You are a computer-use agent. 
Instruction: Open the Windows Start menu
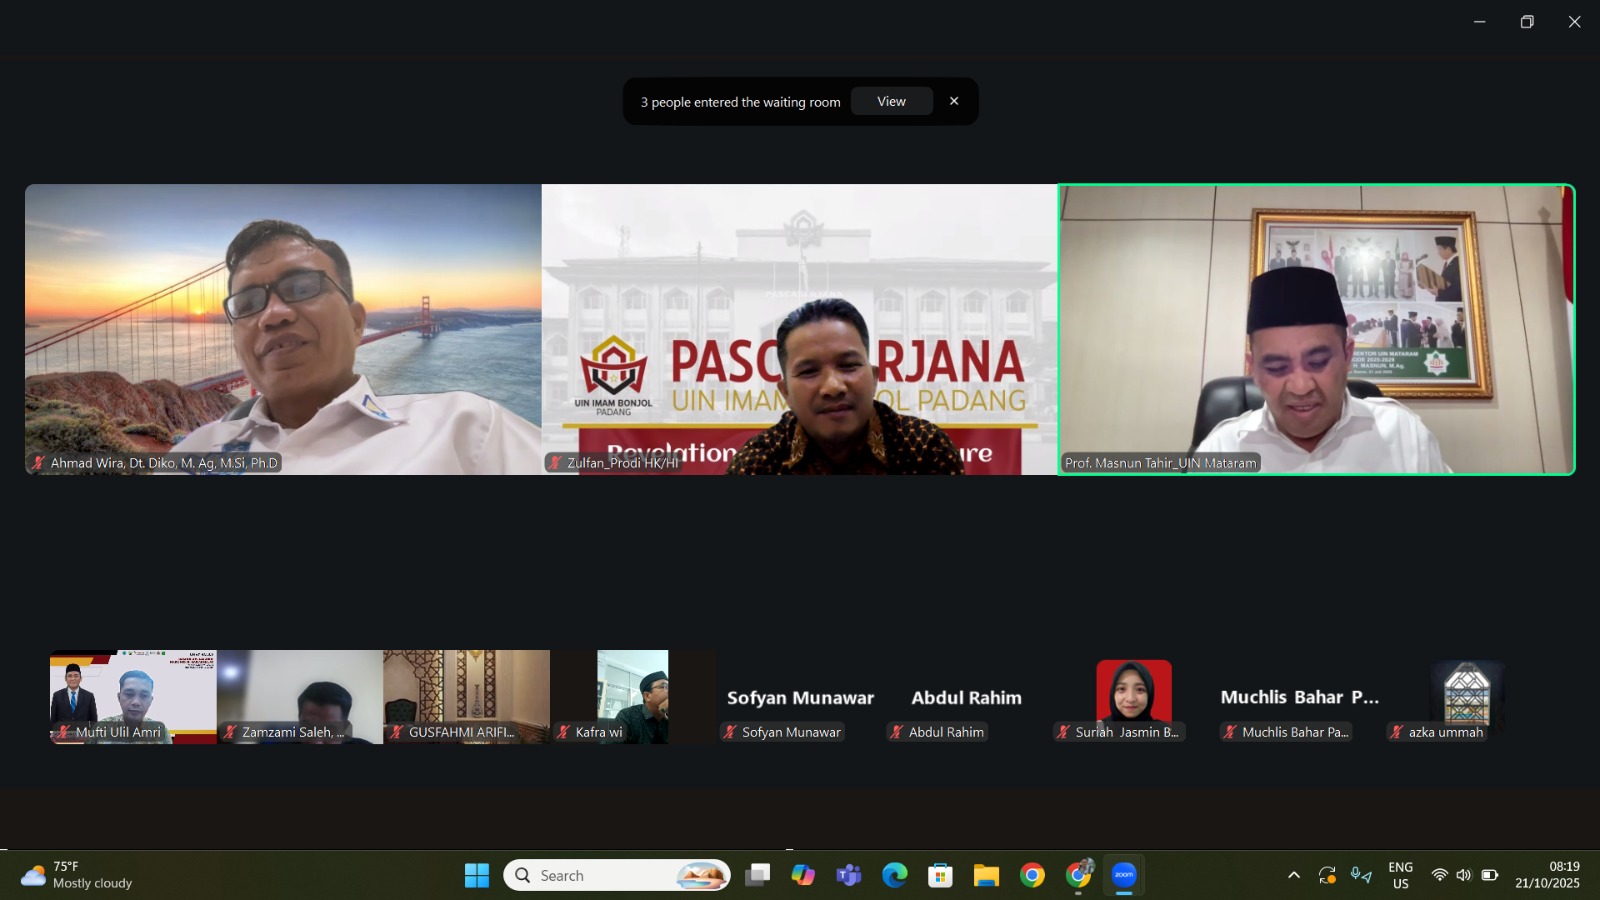pyautogui.click(x=477, y=875)
